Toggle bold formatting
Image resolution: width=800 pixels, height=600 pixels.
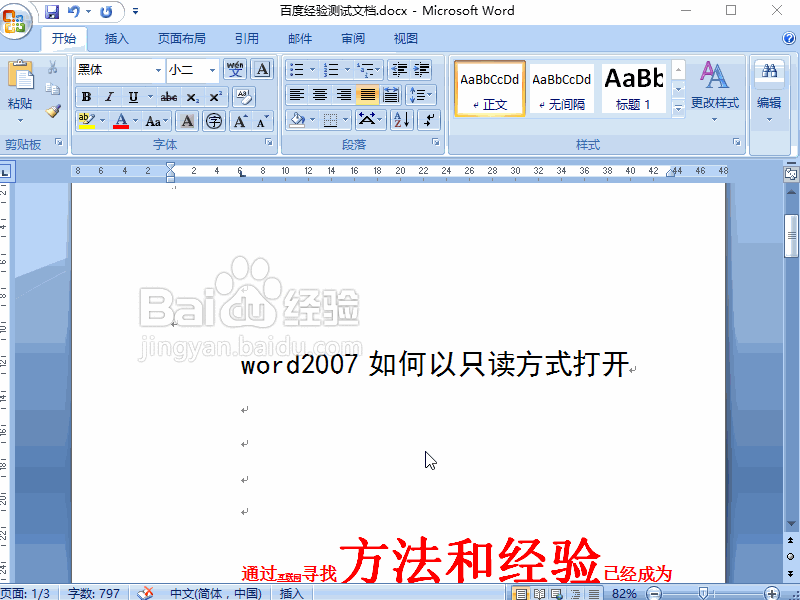pos(86,96)
